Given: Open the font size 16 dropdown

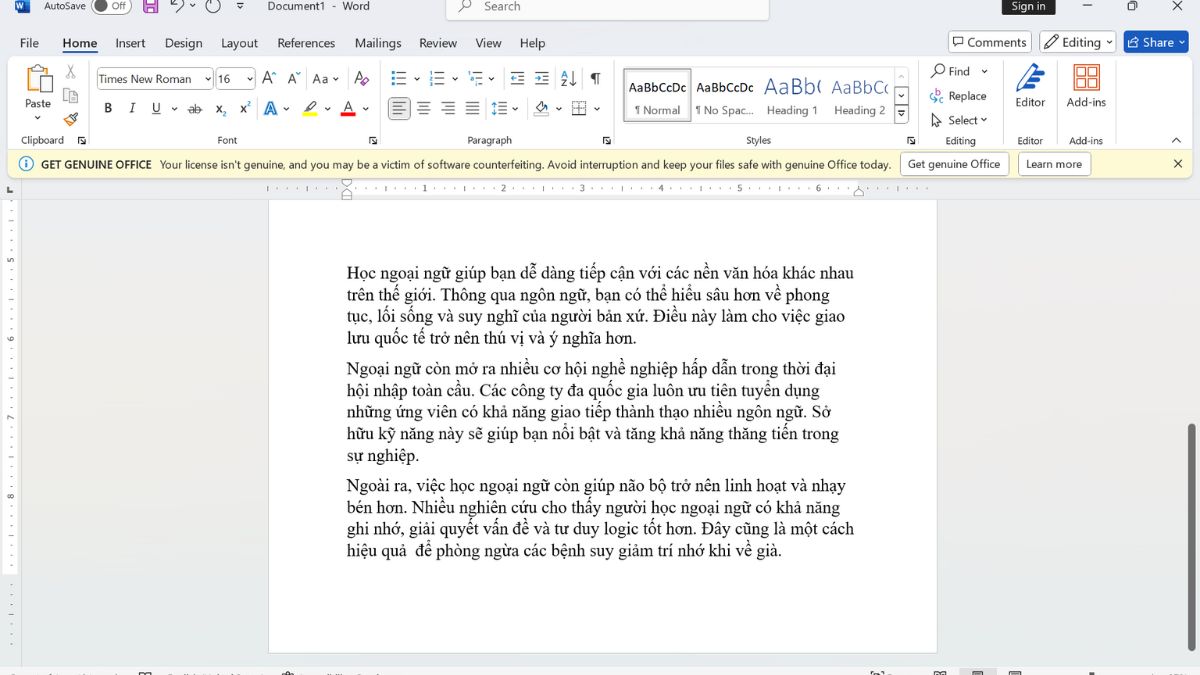Looking at the screenshot, I should pos(248,79).
